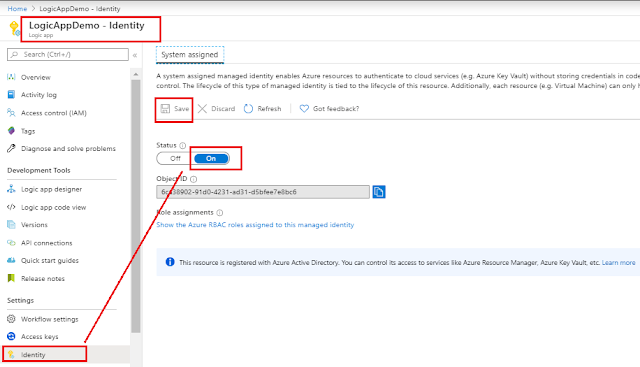Open Workflow settings menu item

tap(49, 319)
